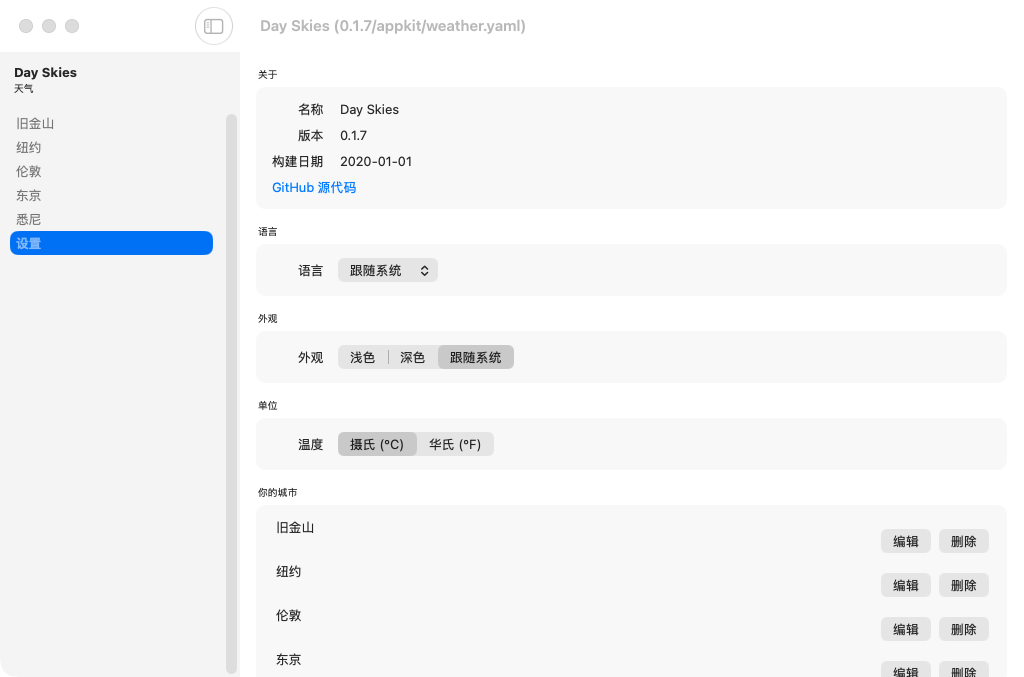Select the 设置 sidebar item
Image resolution: width=1024 pixels, height=677 pixels.
111,243
